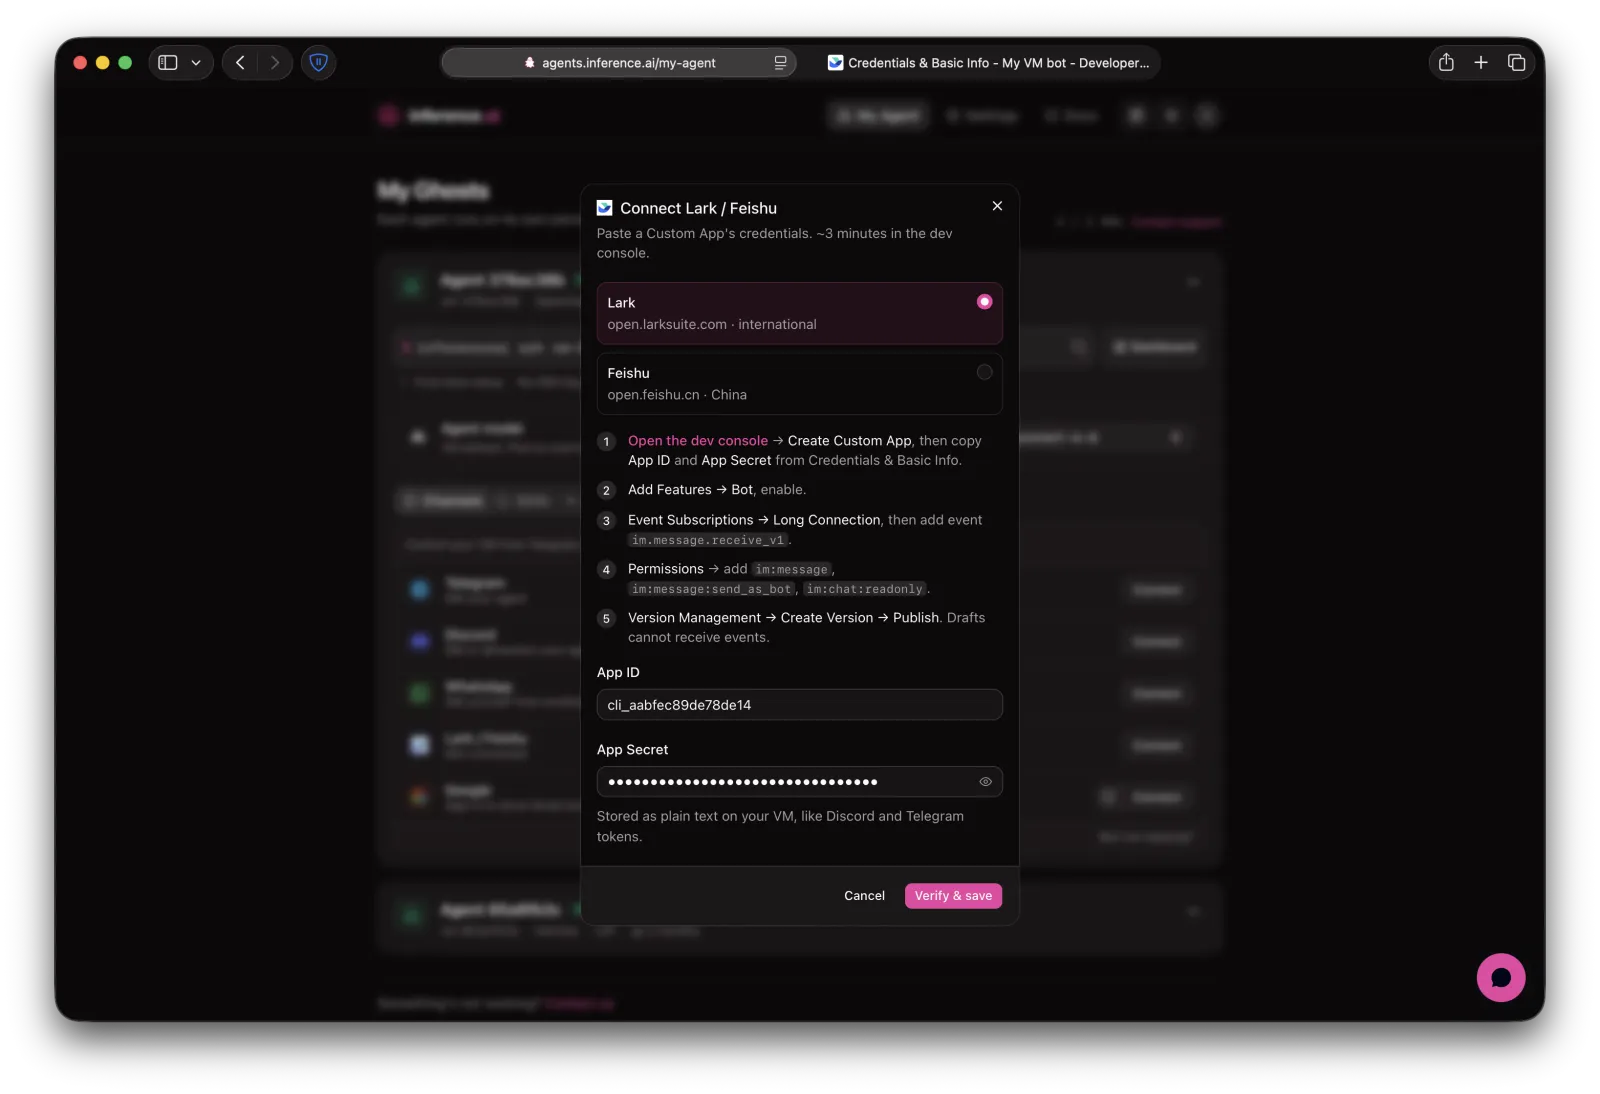Click into the App ID input field
The image size is (1600, 1094).
(x=799, y=705)
